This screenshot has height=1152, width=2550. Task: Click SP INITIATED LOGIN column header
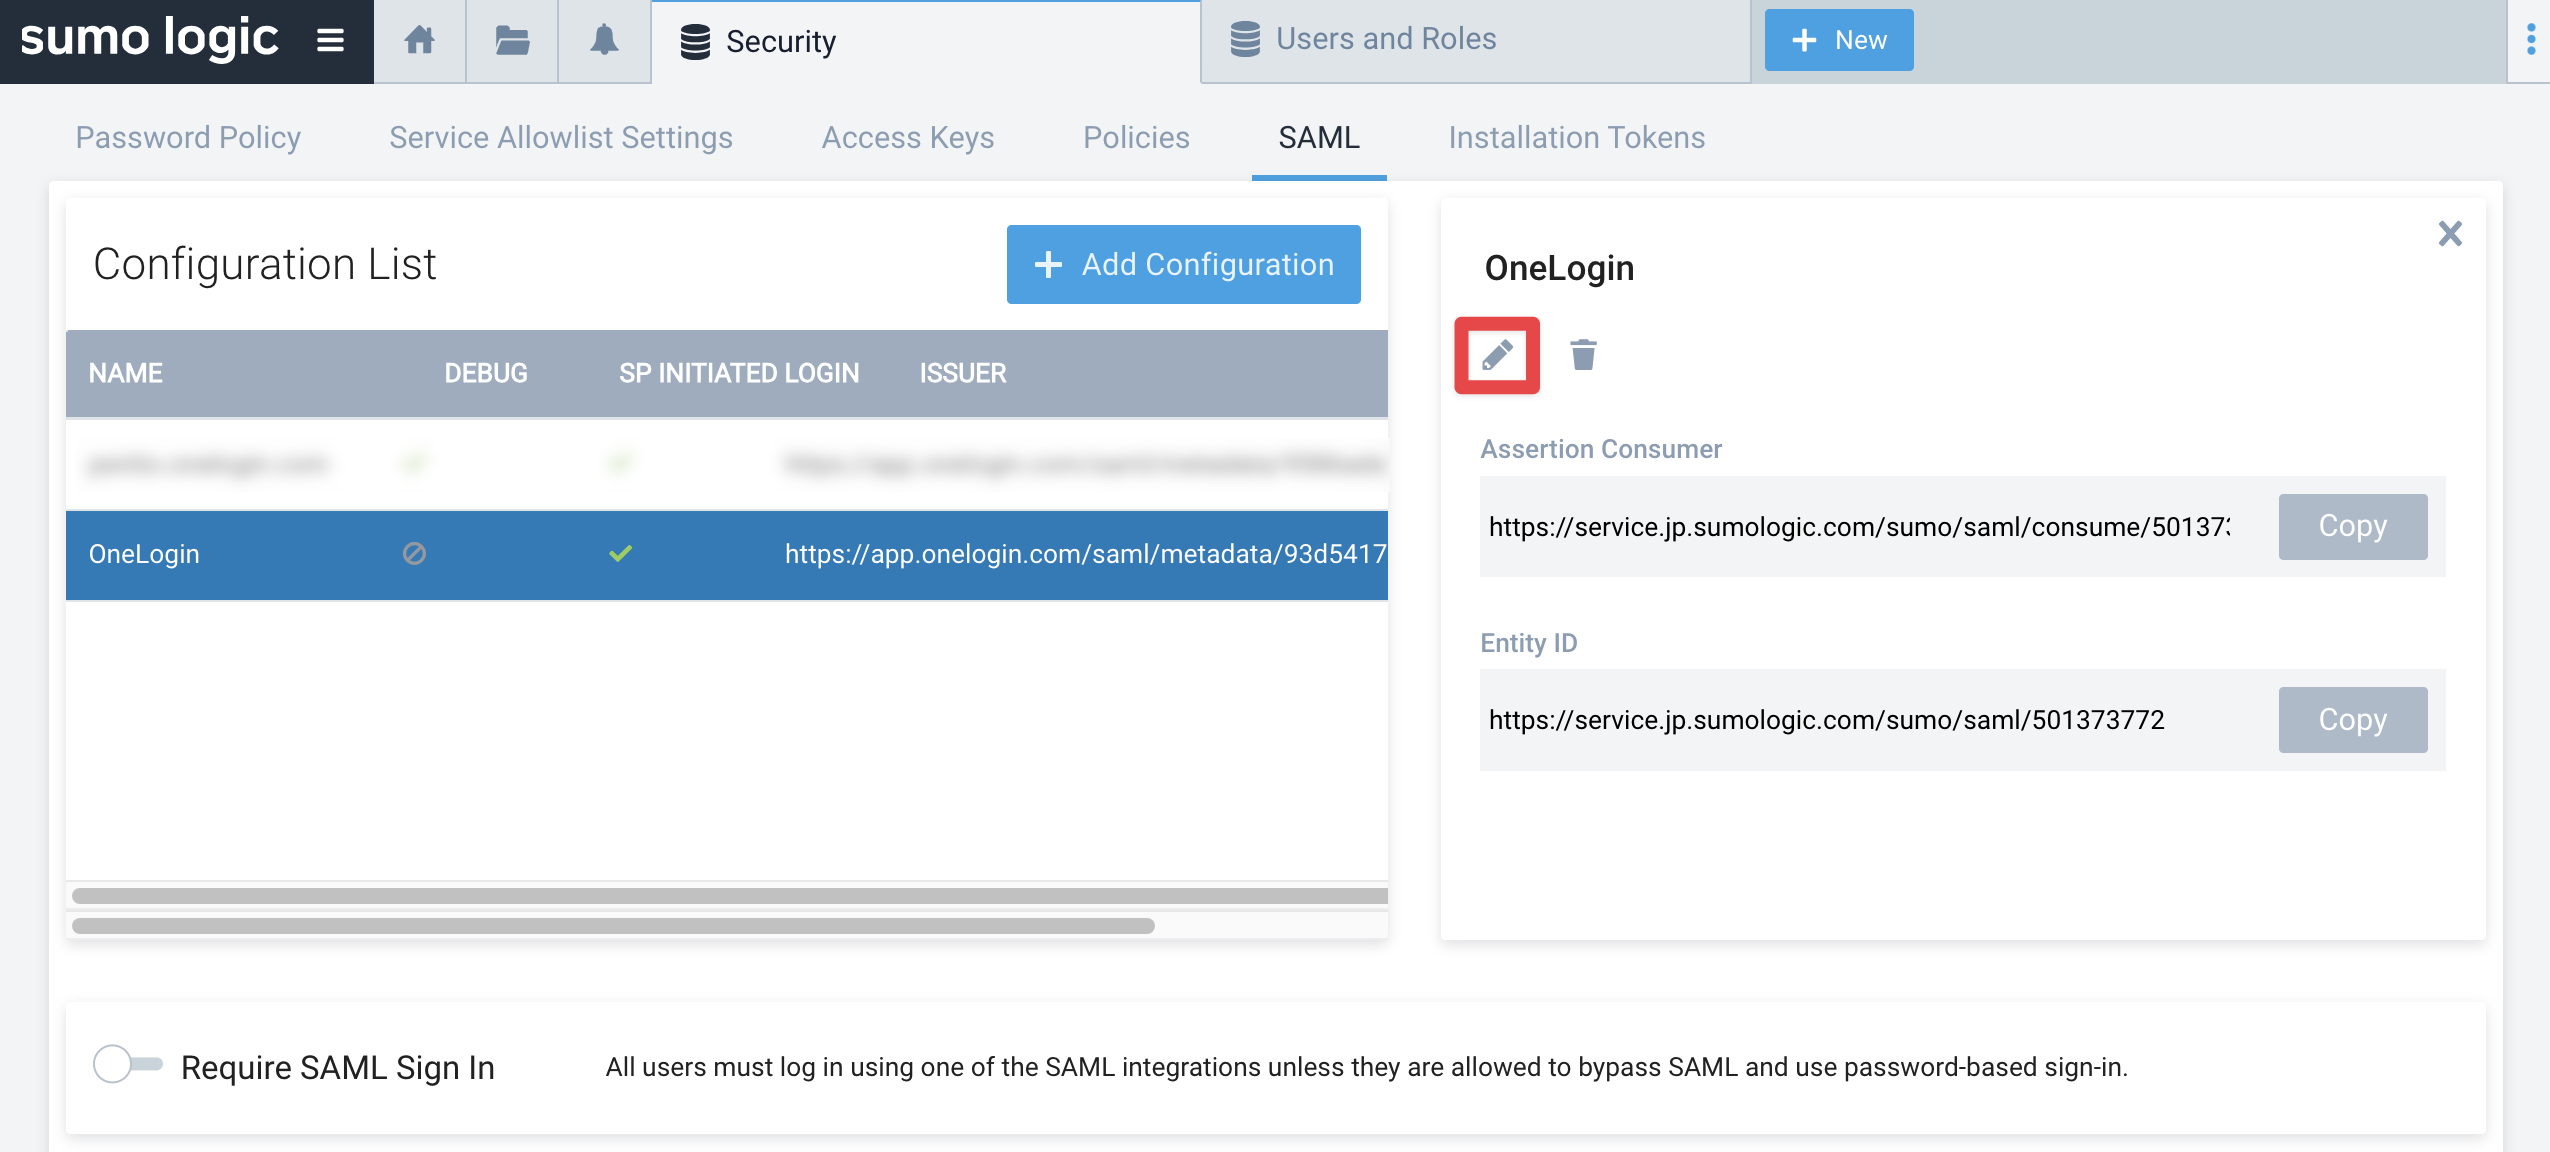click(739, 373)
